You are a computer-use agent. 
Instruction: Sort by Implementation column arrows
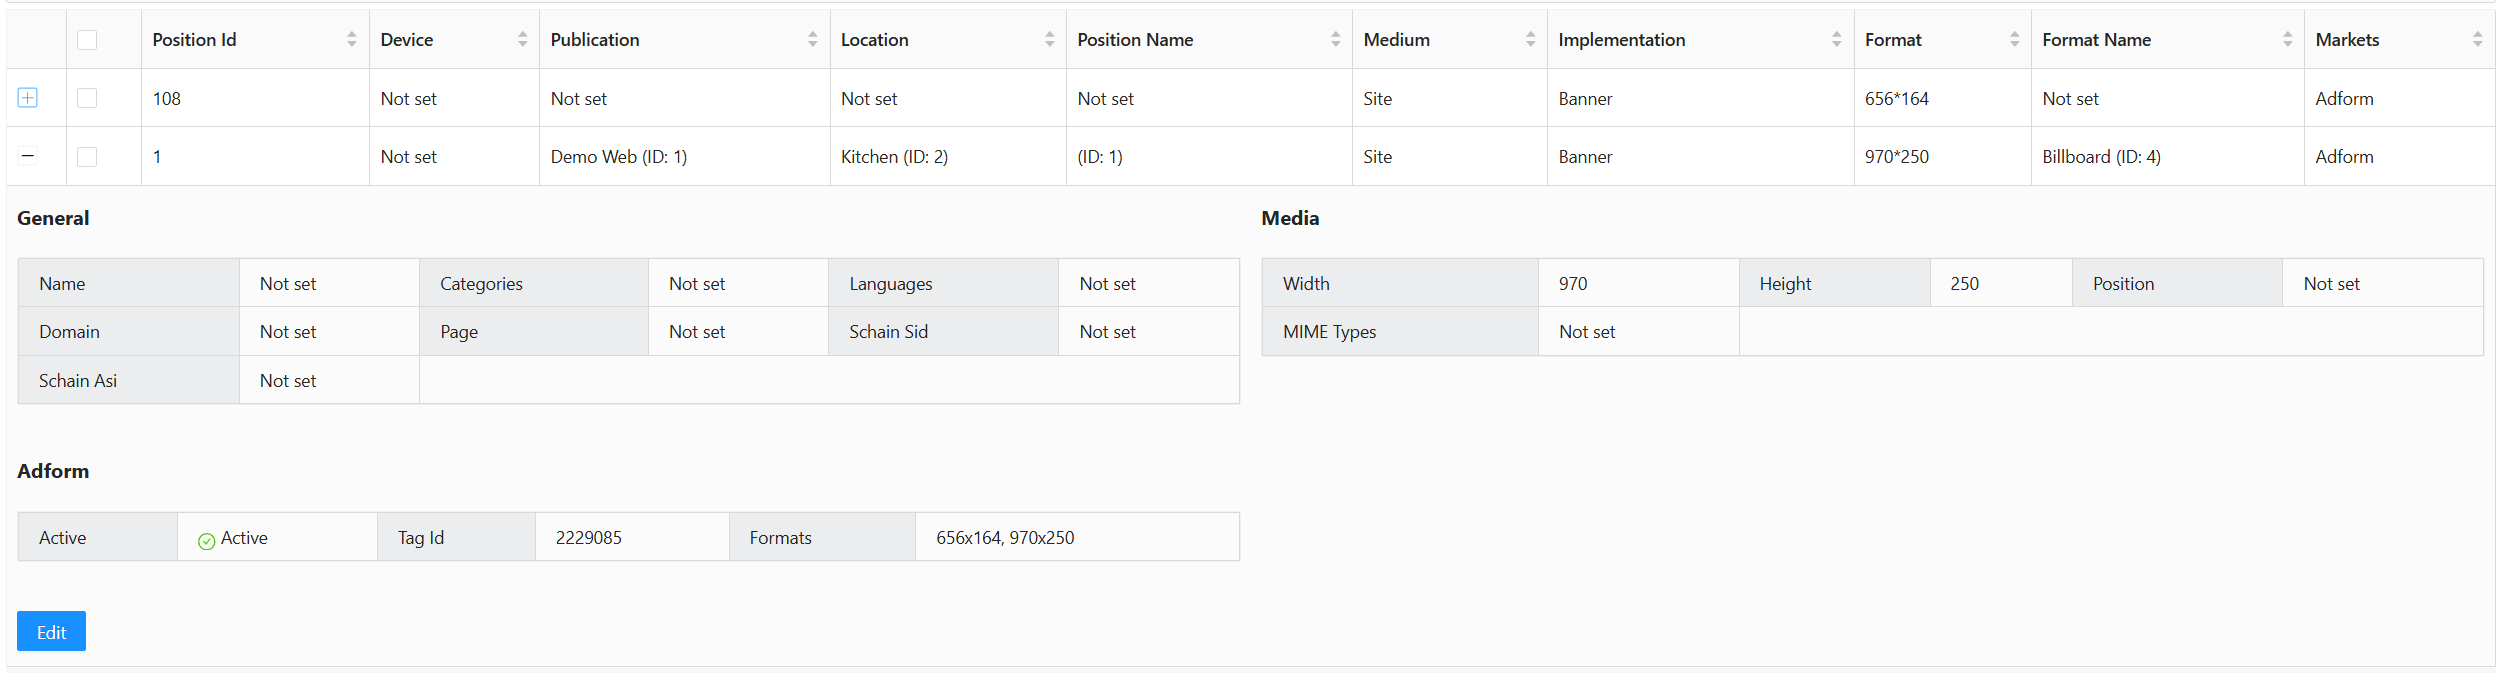pos(1836,40)
